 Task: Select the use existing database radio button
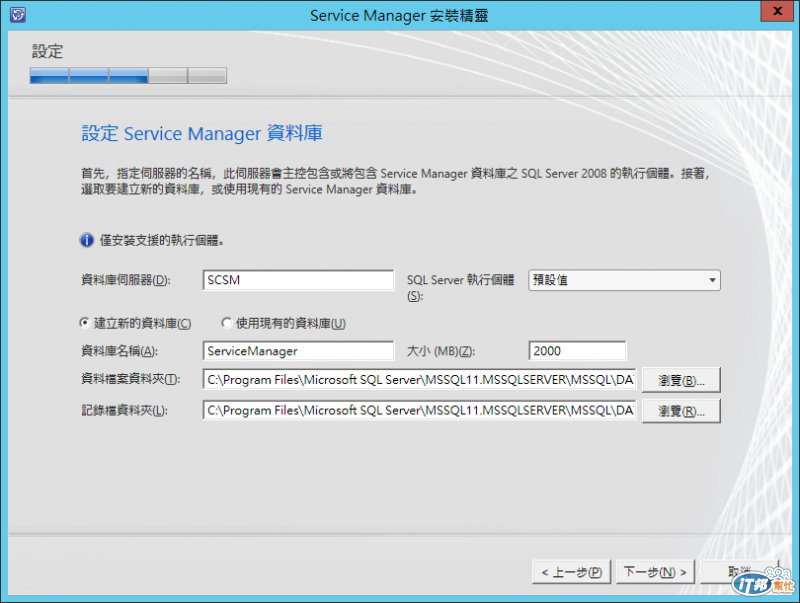point(227,322)
